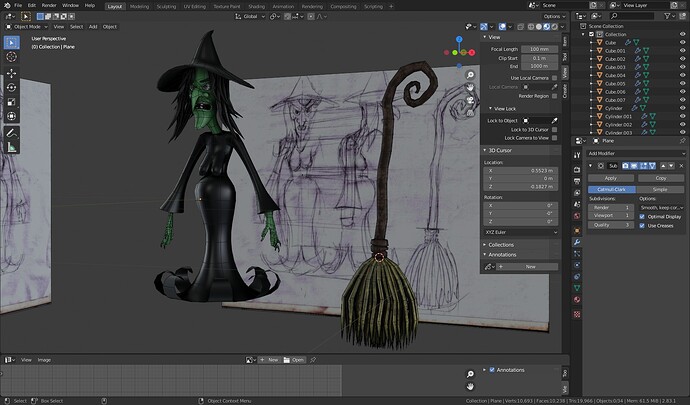Click the Lock to Object eyedropper
The image size is (690, 405).
(x=554, y=121)
